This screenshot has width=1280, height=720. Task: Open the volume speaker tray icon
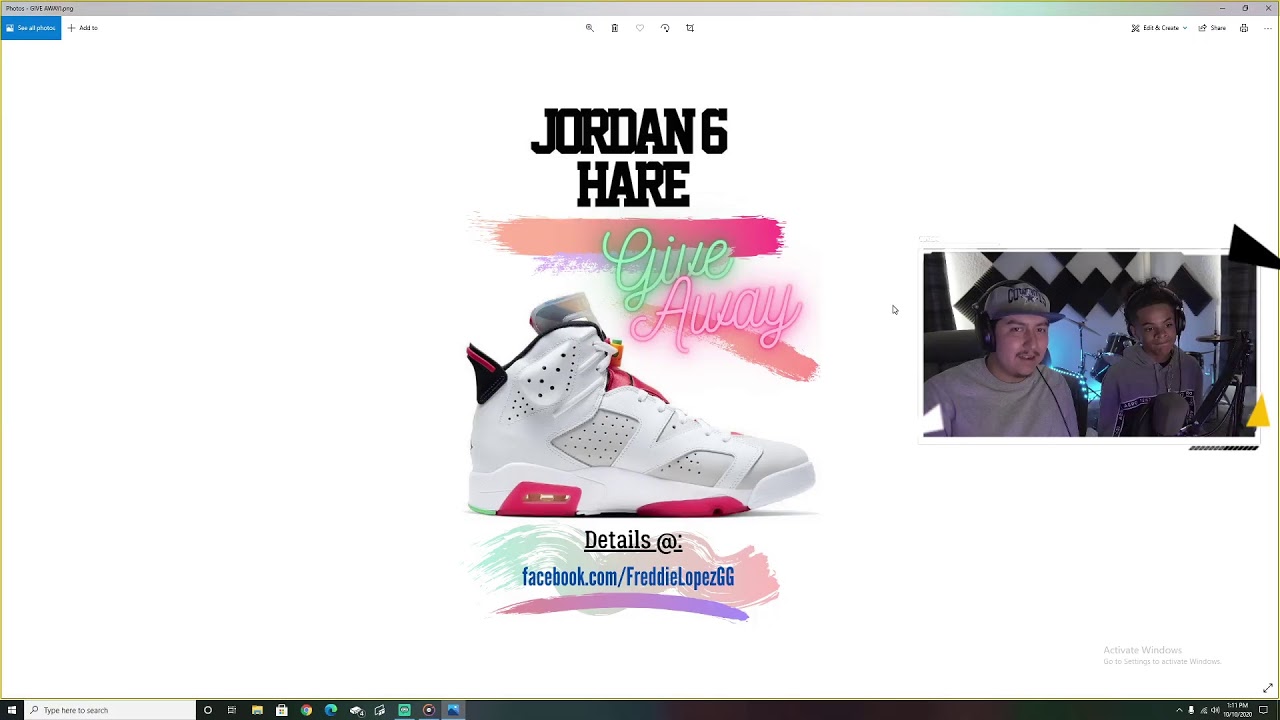pos(1215,710)
